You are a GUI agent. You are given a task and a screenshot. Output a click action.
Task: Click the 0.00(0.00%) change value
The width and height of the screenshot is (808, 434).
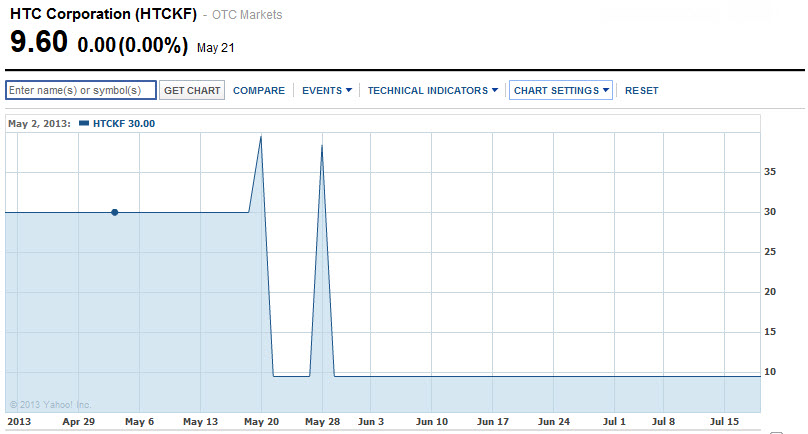pyautogui.click(x=133, y=45)
